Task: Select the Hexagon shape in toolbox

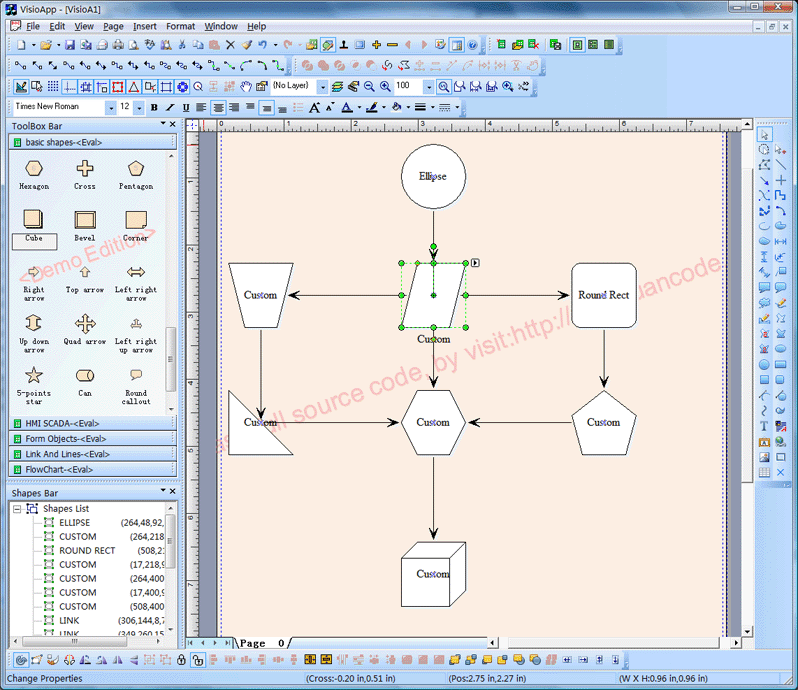Action: pyautogui.click(x=34, y=169)
